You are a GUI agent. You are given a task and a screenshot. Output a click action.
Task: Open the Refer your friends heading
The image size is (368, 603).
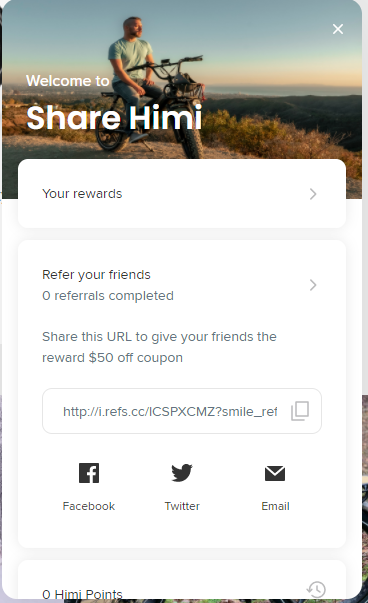(x=96, y=275)
